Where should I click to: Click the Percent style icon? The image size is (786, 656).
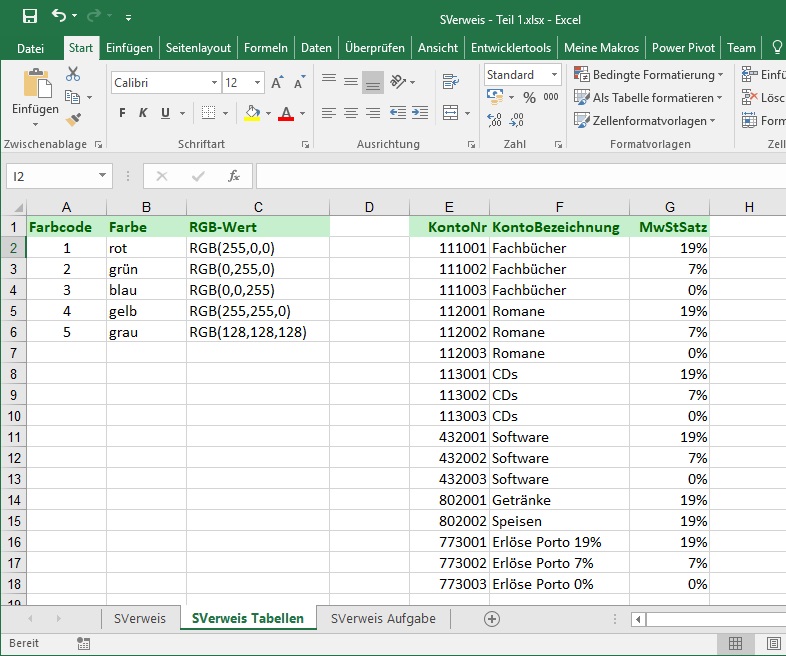pos(527,97)
